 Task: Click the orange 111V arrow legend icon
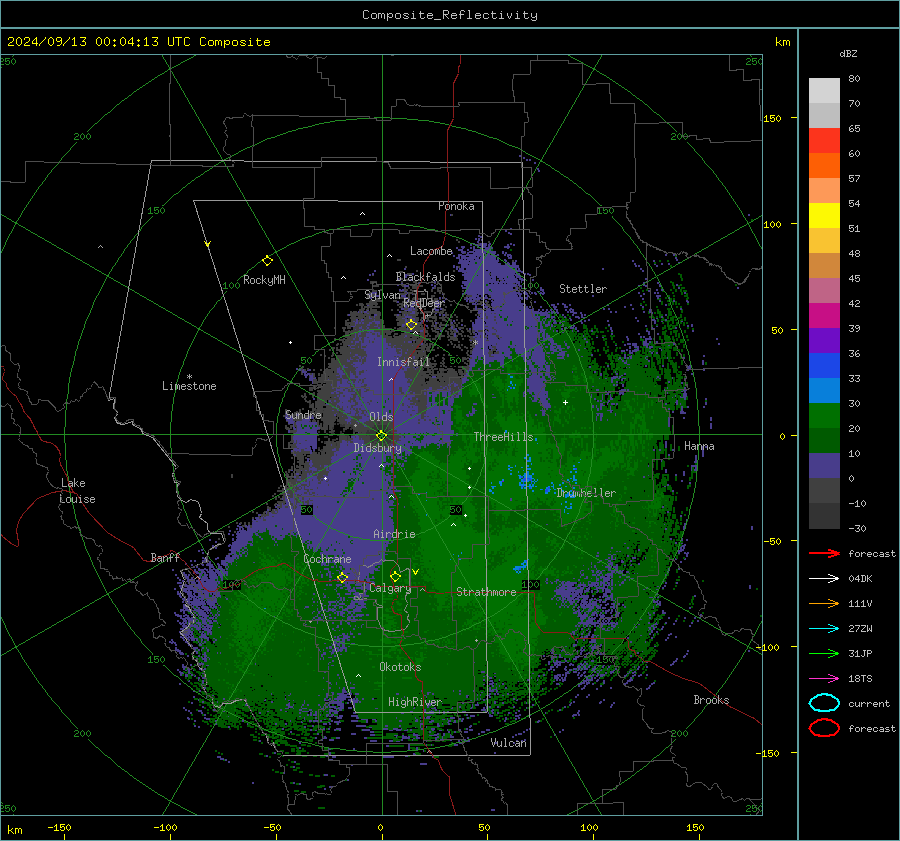(824, 603)
